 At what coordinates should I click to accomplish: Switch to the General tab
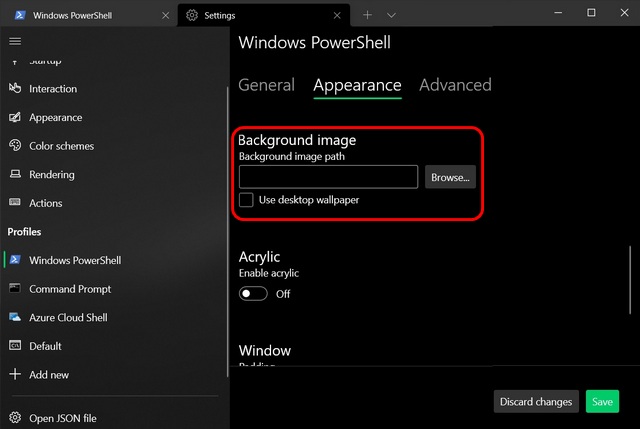click(266, 85)
